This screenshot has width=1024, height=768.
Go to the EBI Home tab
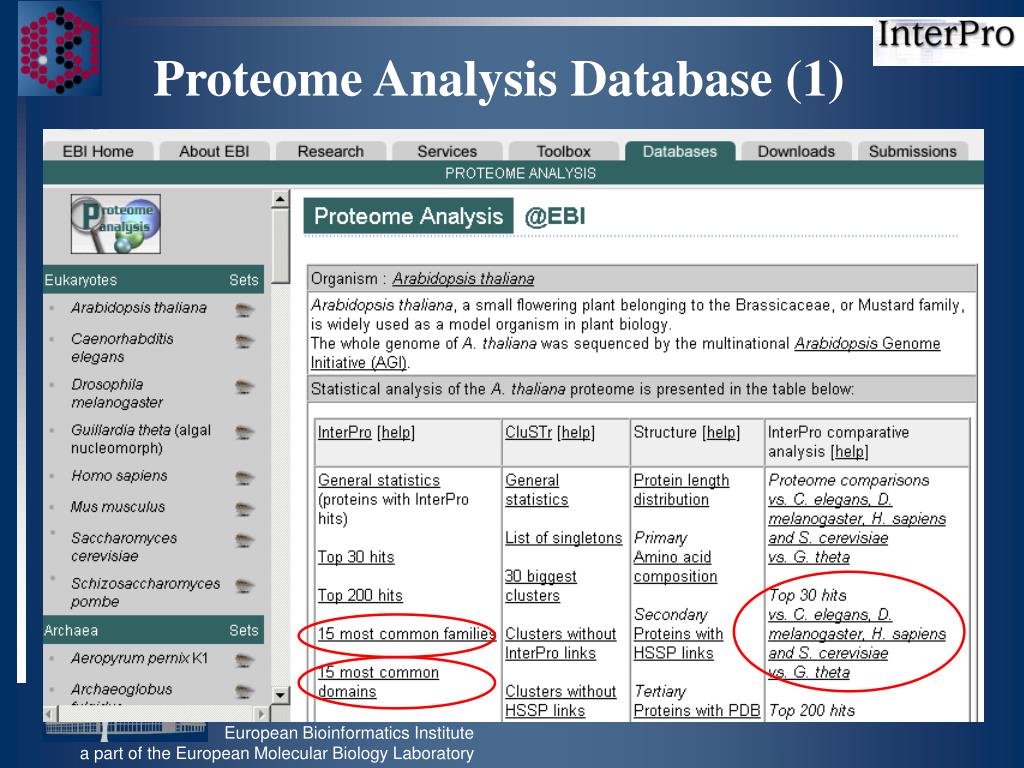click(98, 152)
